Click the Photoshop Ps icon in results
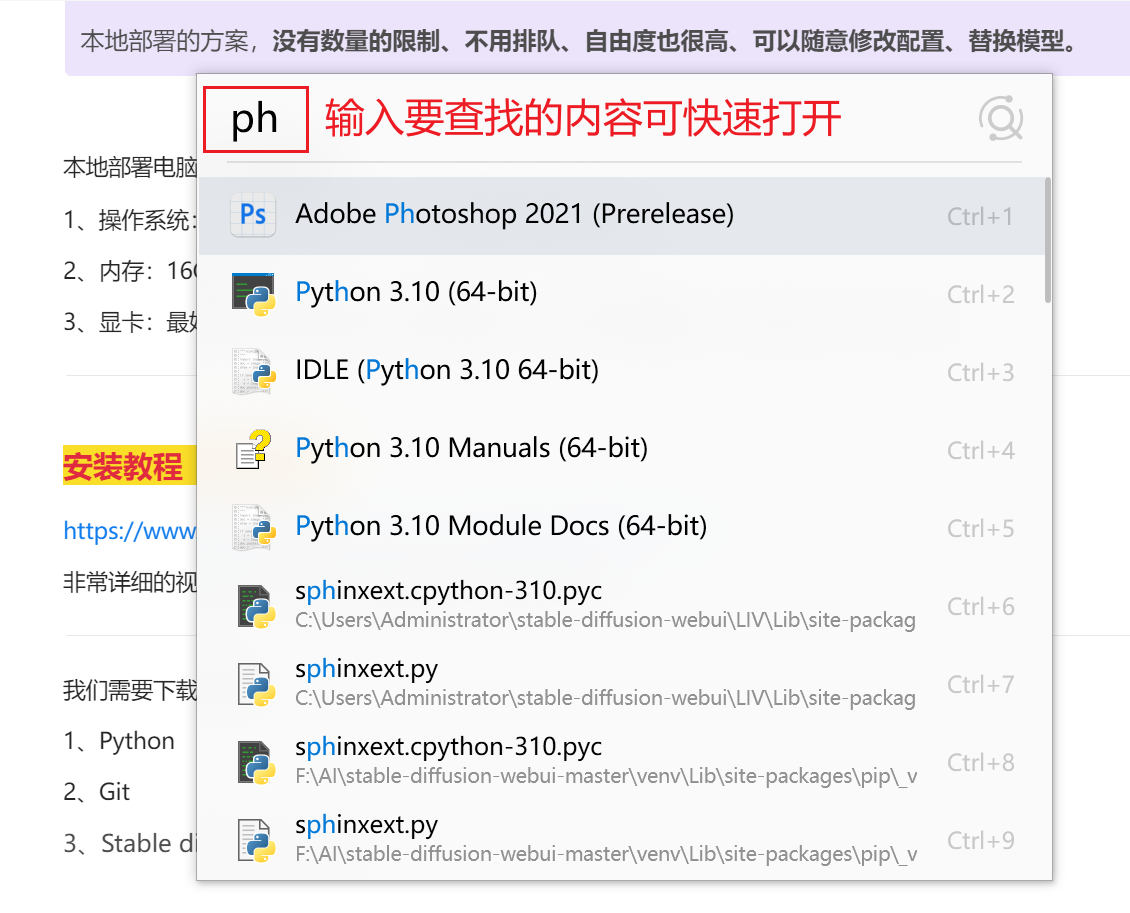Image resolution: width=1130 pixels, height=913 pixels. point(253,215)
